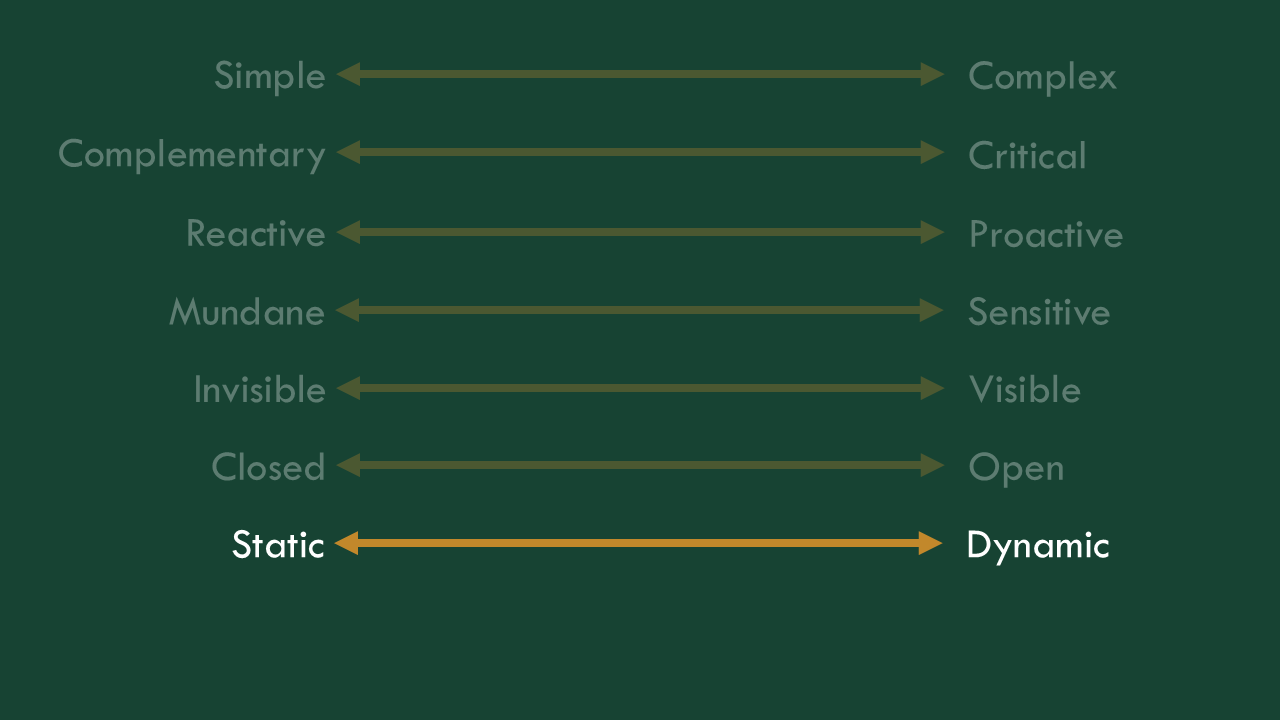The height and width of the screenshot is (720, 1280).
Task: Select the orange Static–Dynamic arrow line
Action: click(639, 543)
